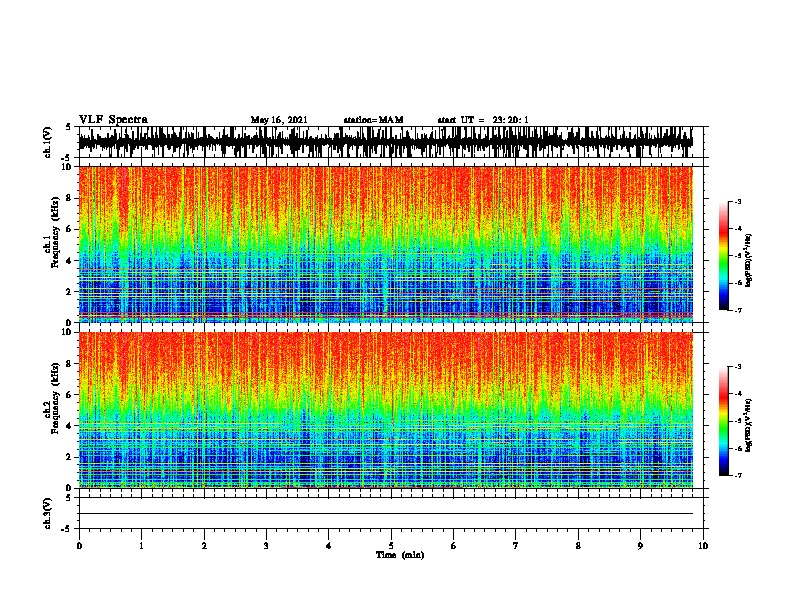Click the "station=MAM" label
This screenshot has width=792, height=612.
(x=373, y=120)
